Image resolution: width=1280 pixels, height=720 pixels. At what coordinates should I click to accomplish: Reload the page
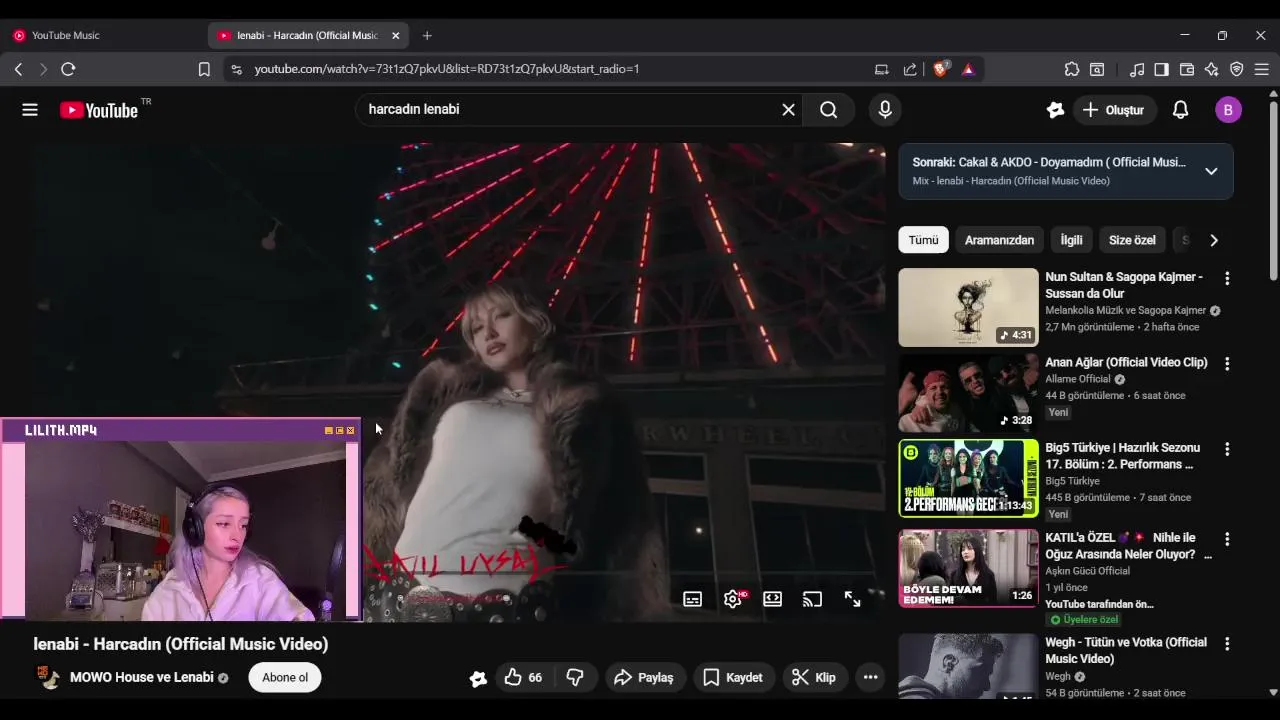click(68, 69)
